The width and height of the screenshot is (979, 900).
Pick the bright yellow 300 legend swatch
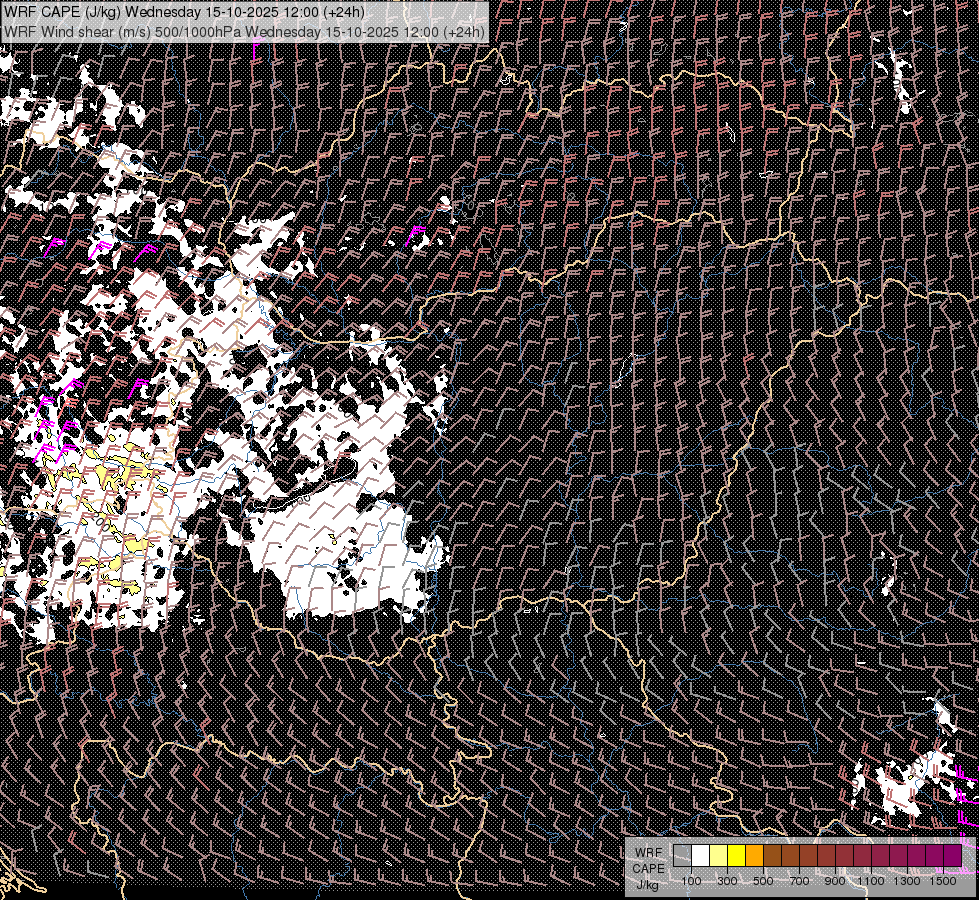737,856
